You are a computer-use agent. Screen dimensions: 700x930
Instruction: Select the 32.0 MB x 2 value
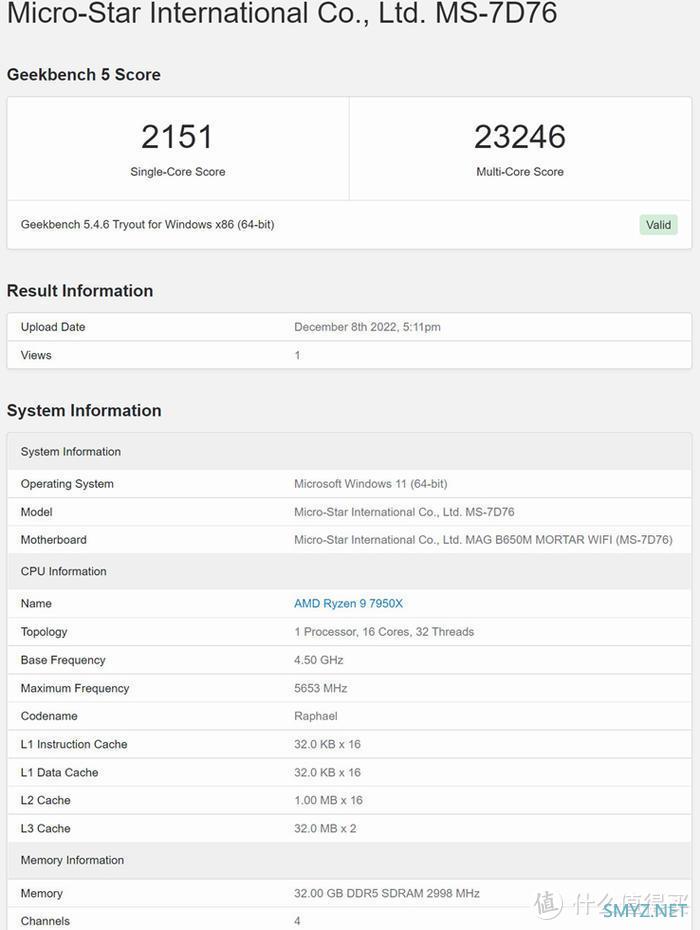pos(325,829)
